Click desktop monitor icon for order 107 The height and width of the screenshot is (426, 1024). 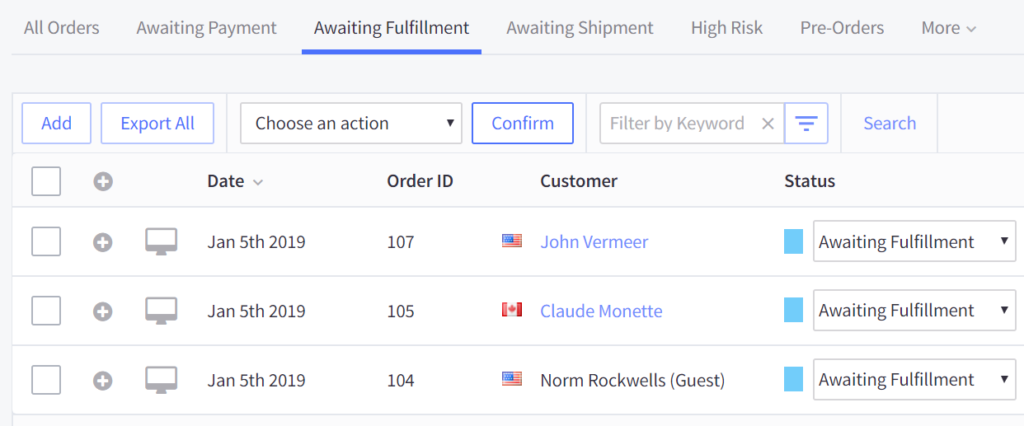pos(161,242)
